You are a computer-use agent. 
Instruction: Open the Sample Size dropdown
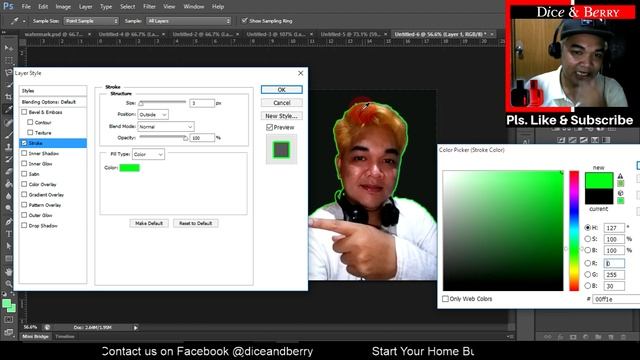pos(91,21)
